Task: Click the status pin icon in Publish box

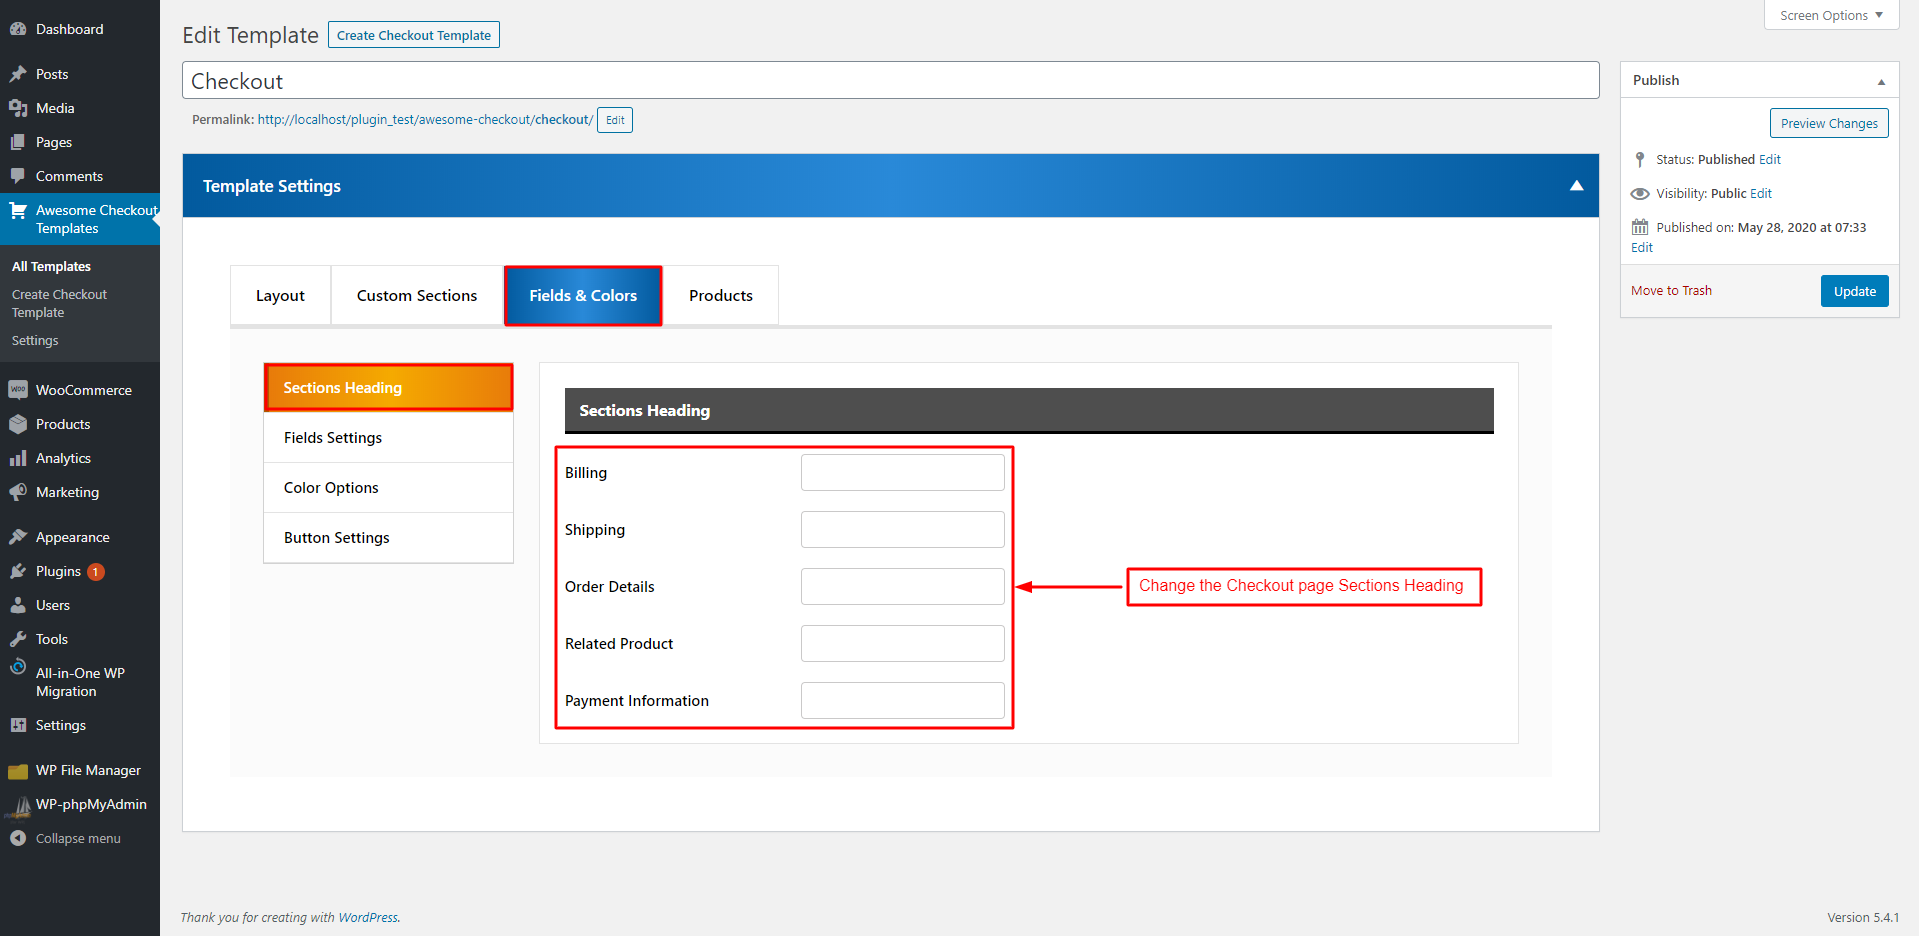Action: [1640, 160]
